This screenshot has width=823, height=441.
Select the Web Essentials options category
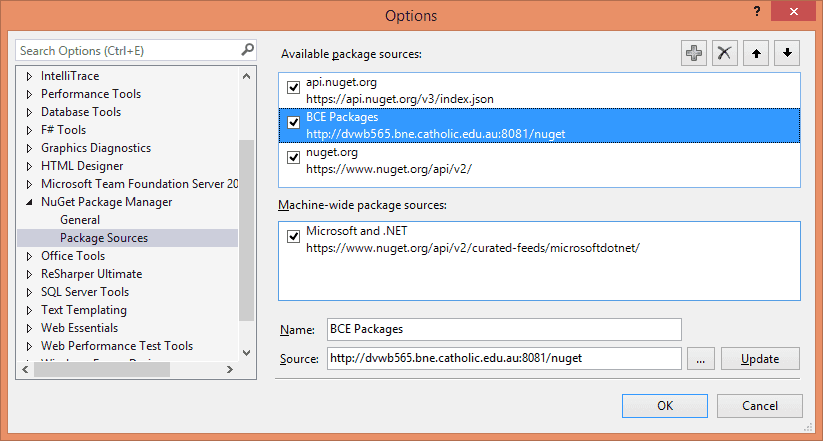pyautogui.click(x=79, y=328)
